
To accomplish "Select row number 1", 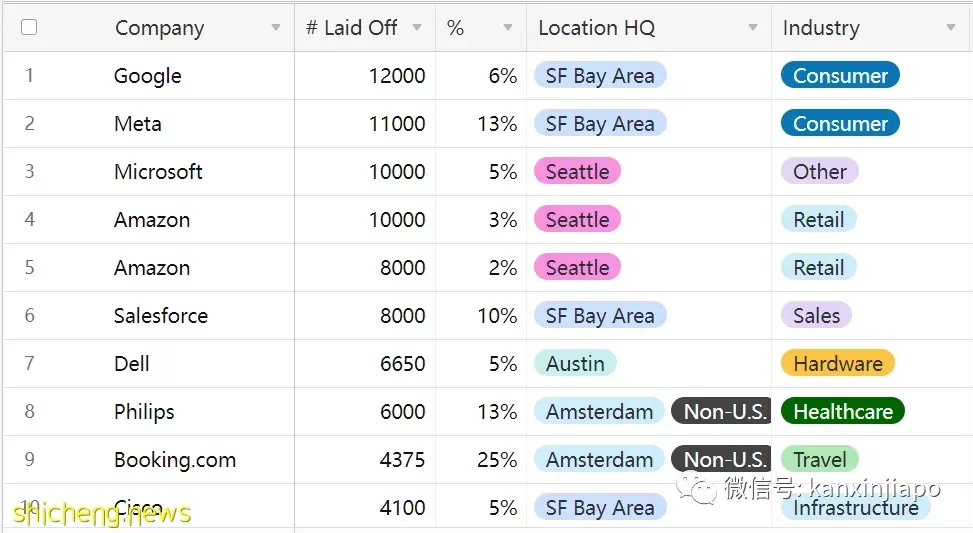I will click(x=29, y=75).
